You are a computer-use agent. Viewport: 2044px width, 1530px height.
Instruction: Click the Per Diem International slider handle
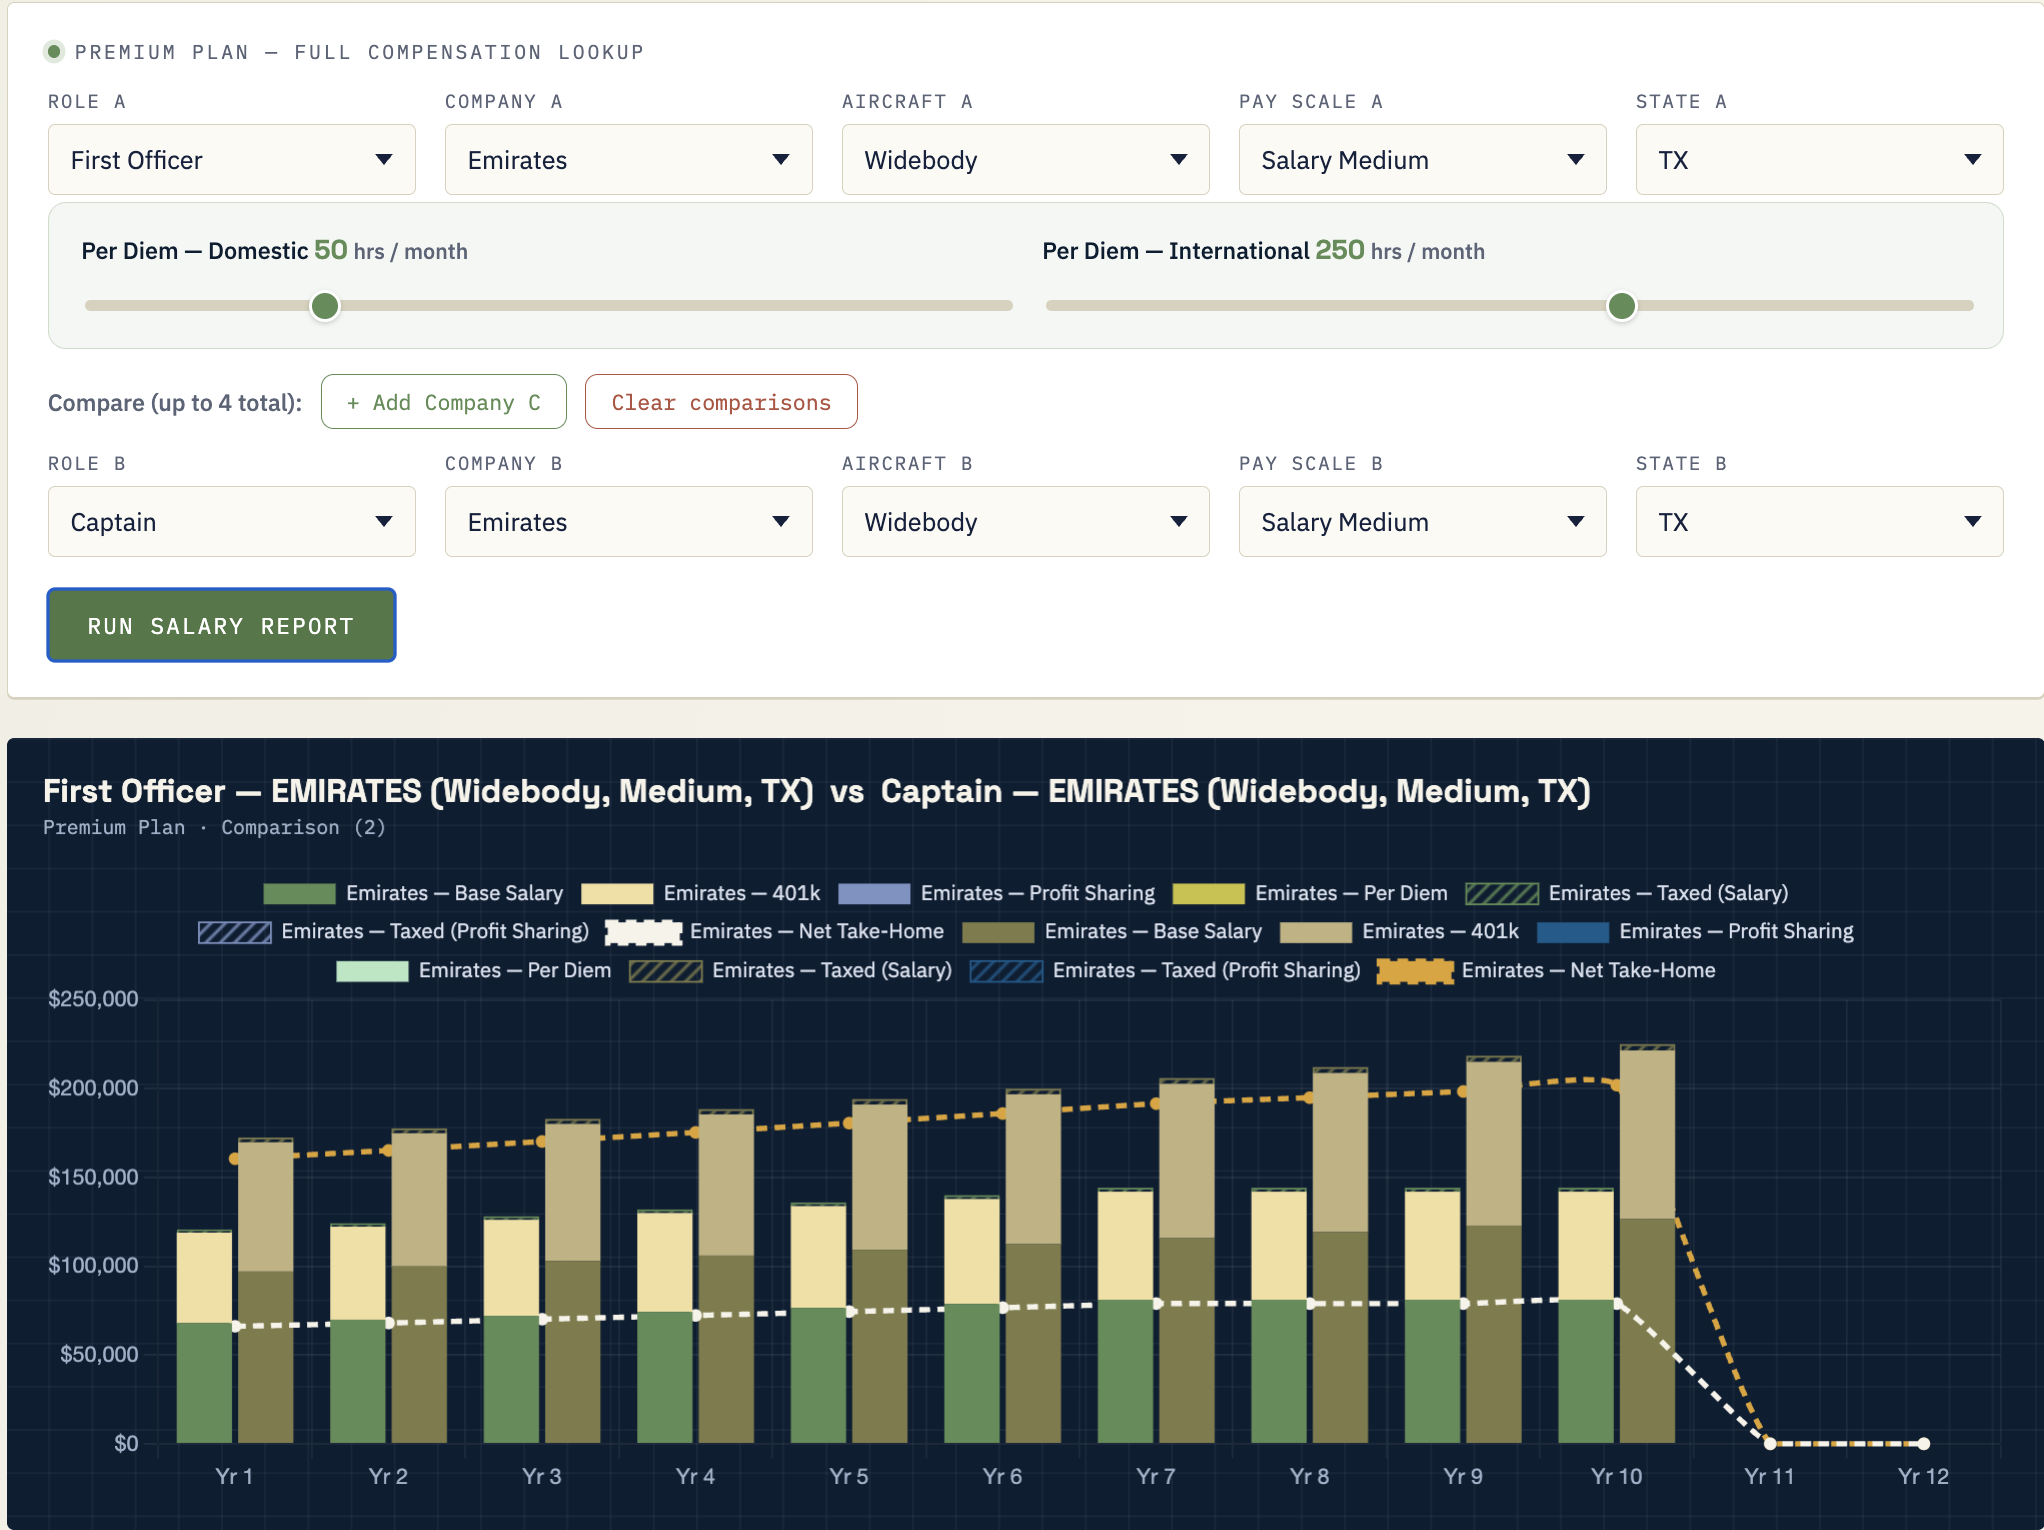(1622, 306)
